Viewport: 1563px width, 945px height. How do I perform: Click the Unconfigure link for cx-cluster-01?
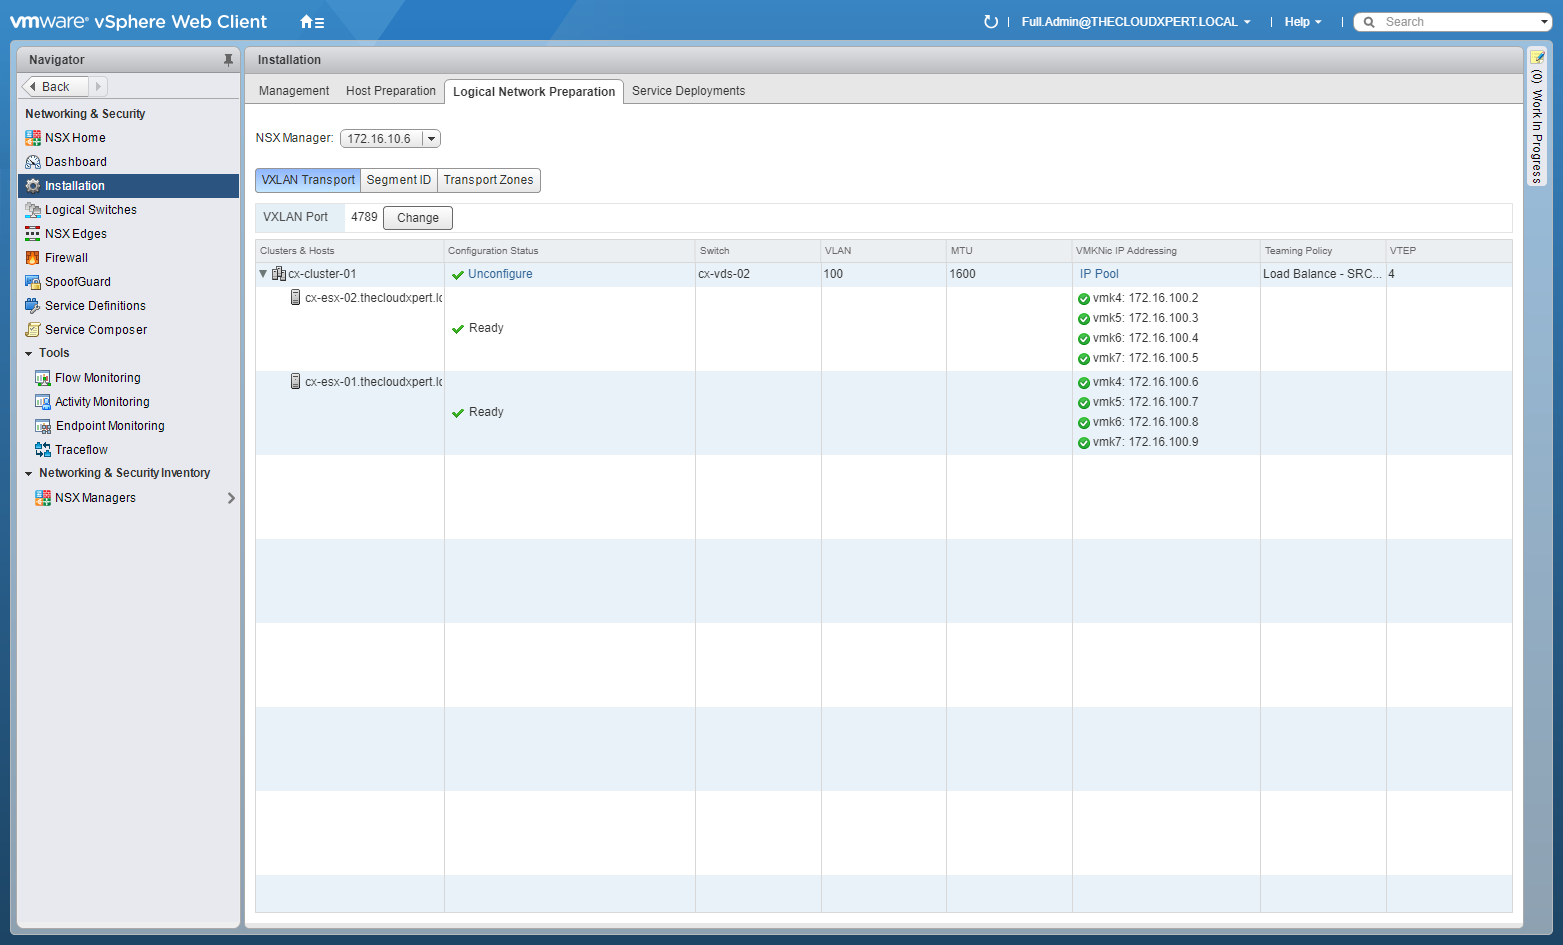[x=500, y=274]
